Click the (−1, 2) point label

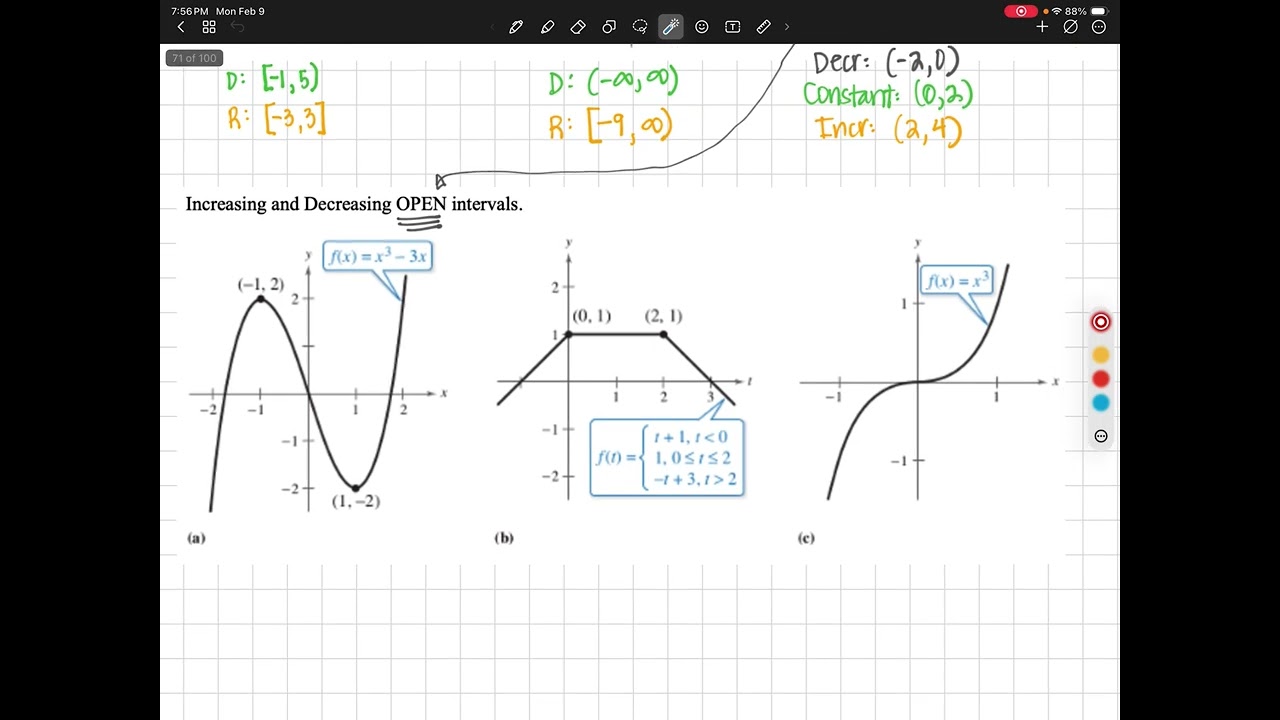(260, 285)
